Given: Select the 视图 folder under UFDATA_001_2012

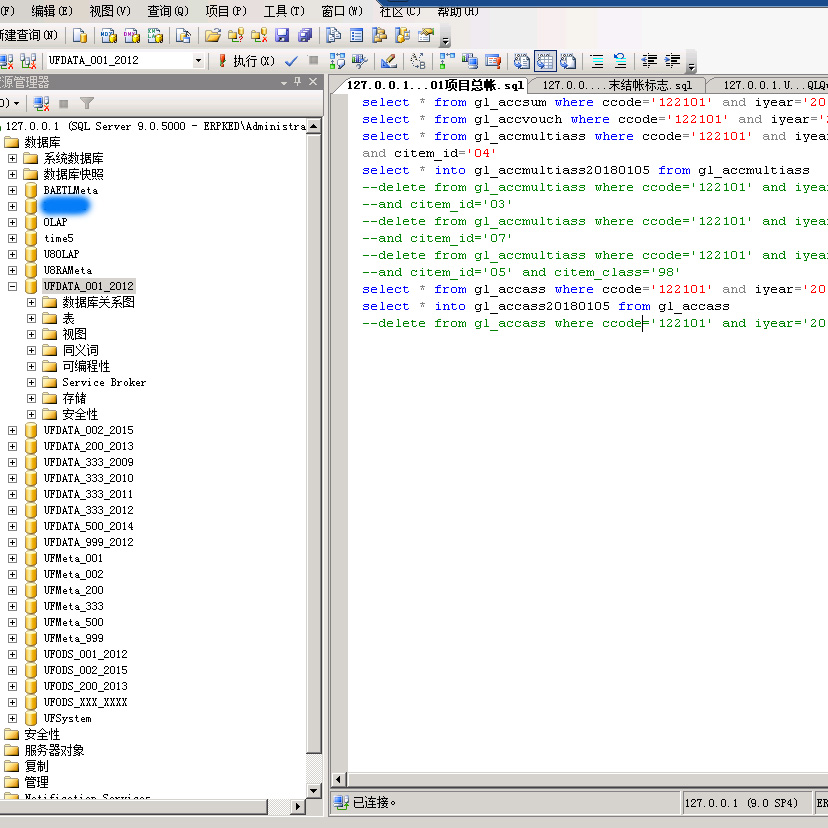Looking at the screenshot, I should click(x=74, y=334).
